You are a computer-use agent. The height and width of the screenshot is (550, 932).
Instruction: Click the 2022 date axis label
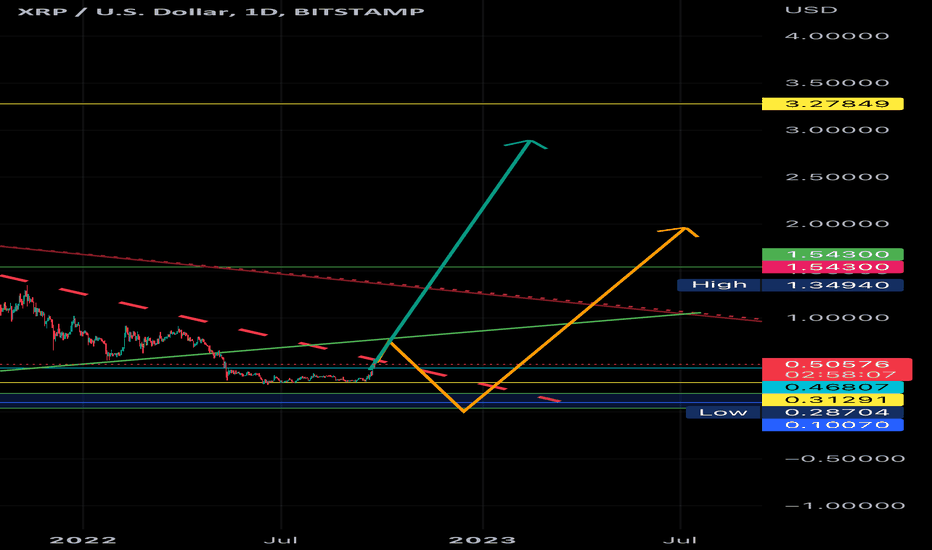[x=83, y=540]
